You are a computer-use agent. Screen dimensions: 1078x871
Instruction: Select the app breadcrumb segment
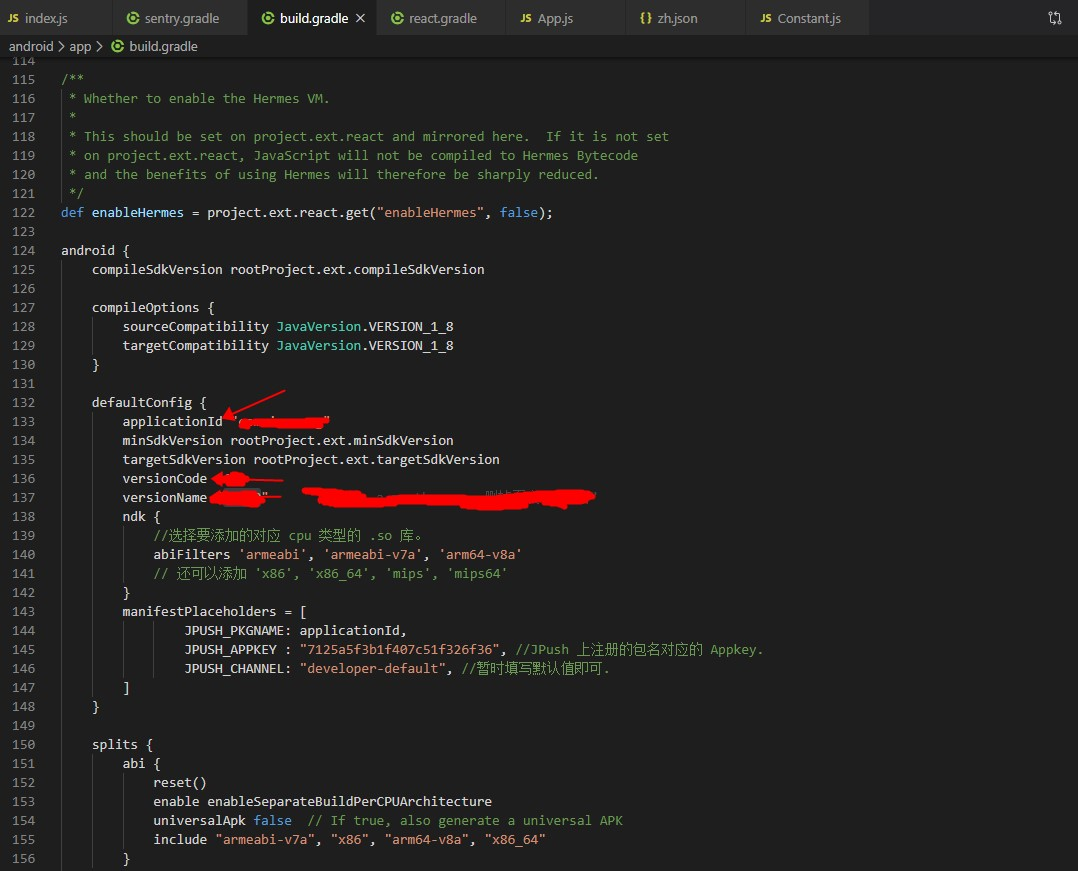(x=80, y=46)
